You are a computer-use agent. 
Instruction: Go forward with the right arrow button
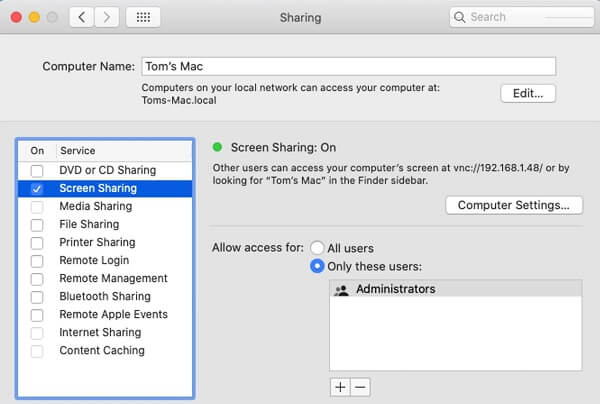point(107,17)
